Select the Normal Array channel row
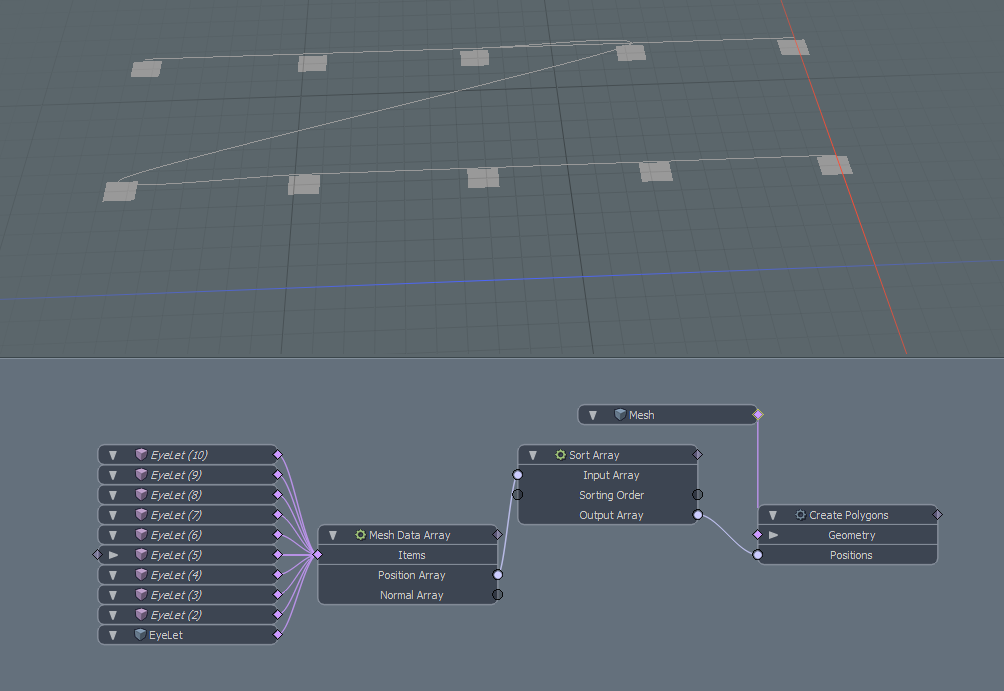 click(411, 595)
